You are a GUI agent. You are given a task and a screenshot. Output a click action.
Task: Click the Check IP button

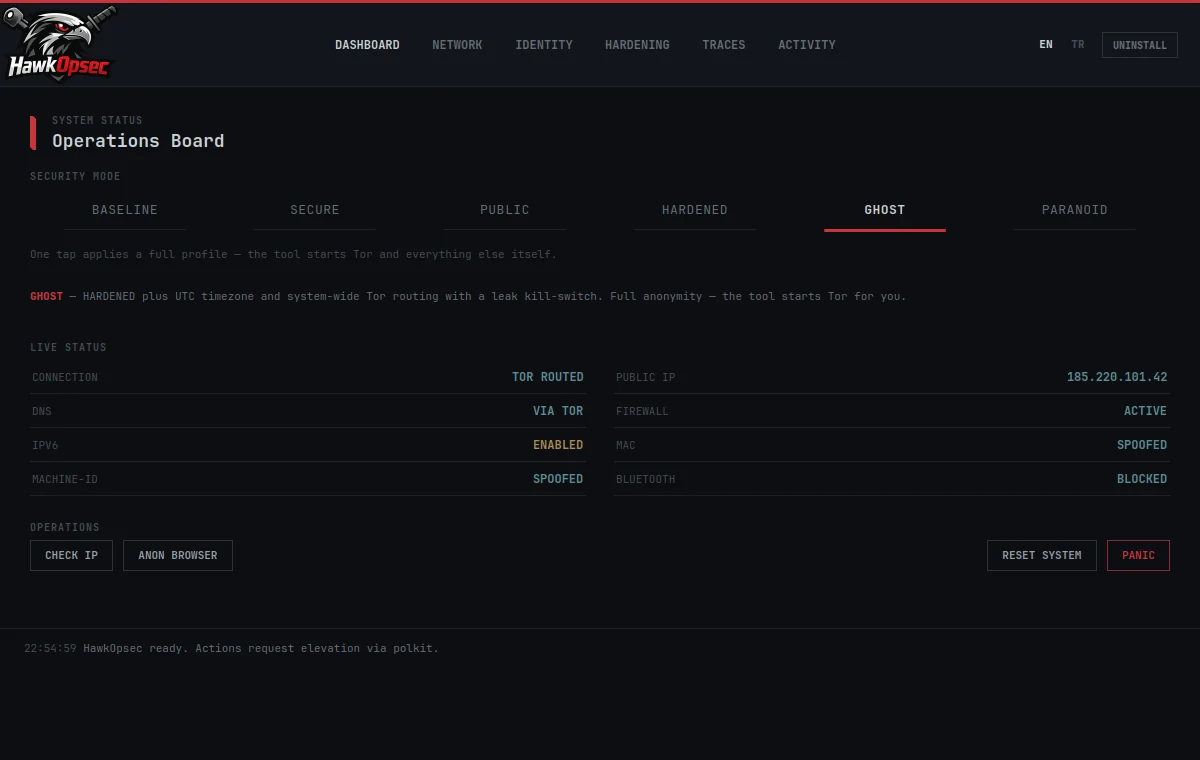pyautogui.click(x=71, y=555)
